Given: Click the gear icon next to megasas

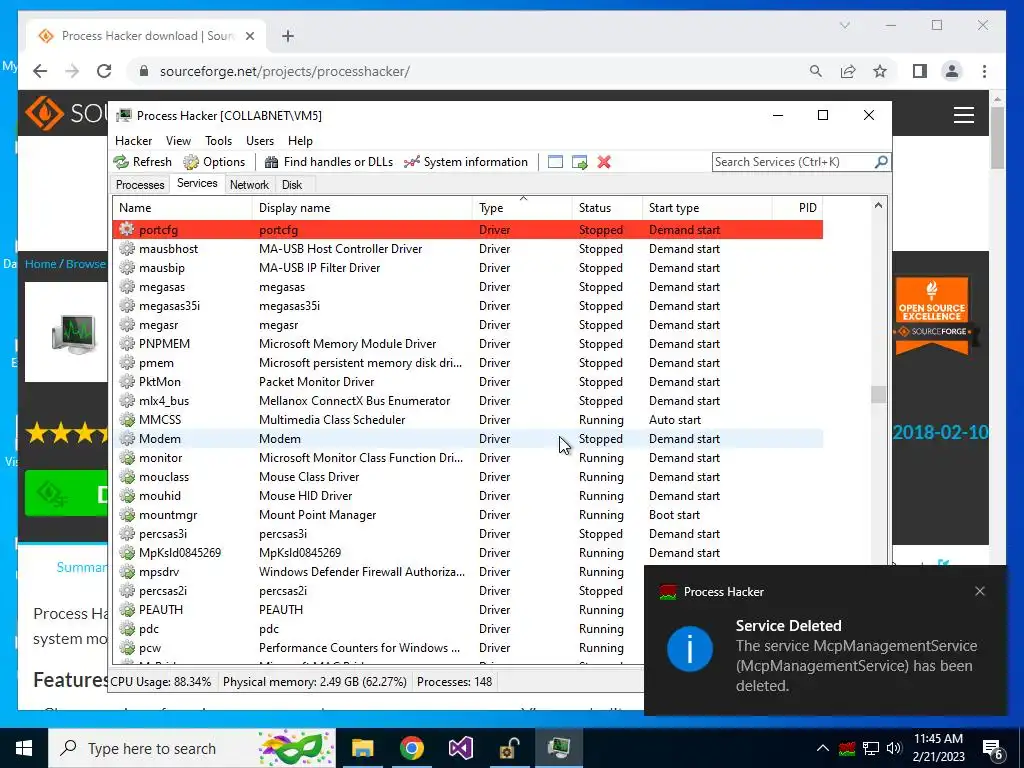Looking at the screenshot, I should click(x=127, y=287).
